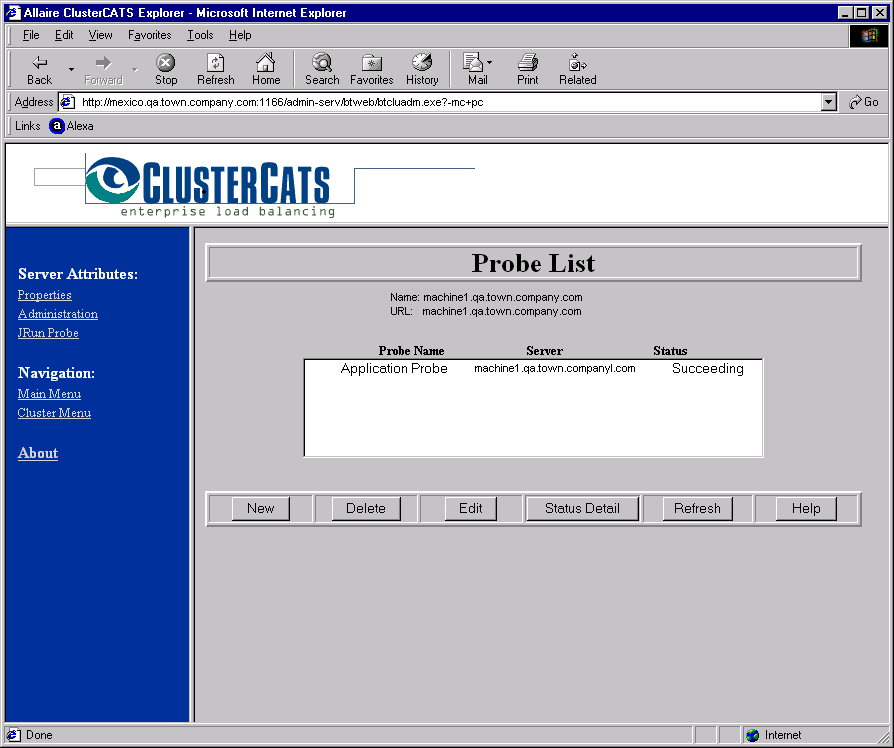Click the Done status bar page icon

coord(13,735)
